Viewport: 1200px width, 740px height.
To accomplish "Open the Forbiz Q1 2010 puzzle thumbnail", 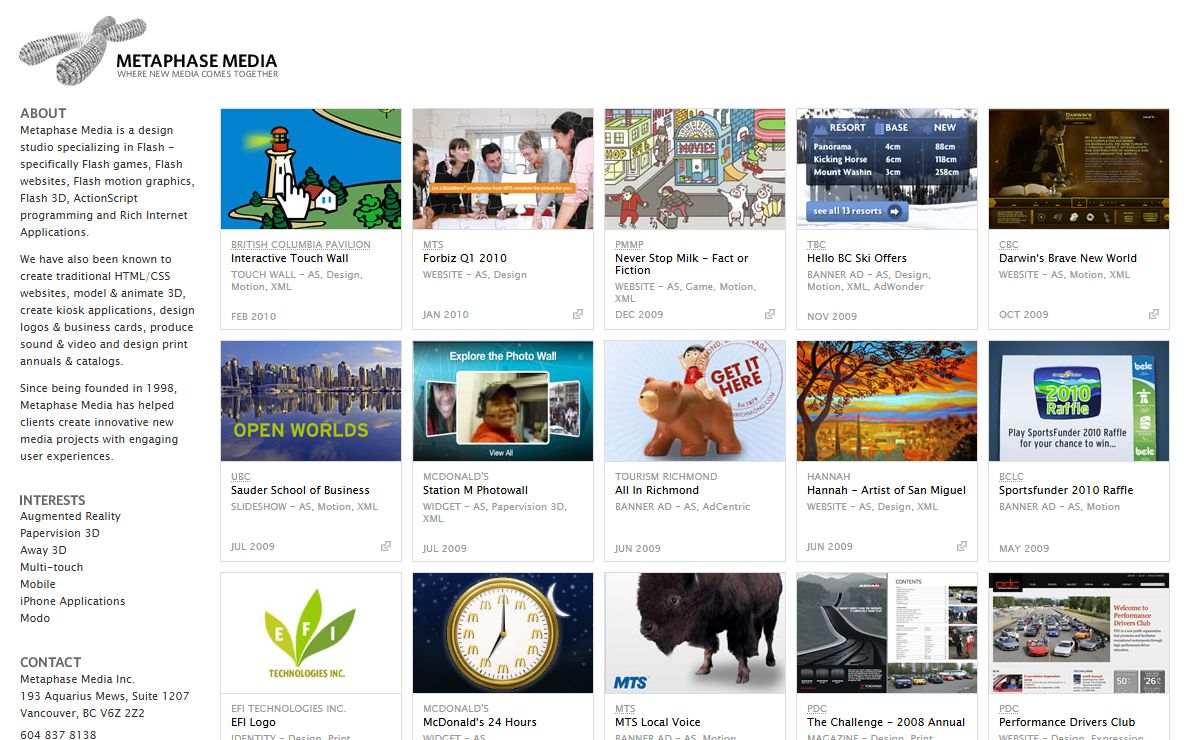I will (x=503, y=169).
